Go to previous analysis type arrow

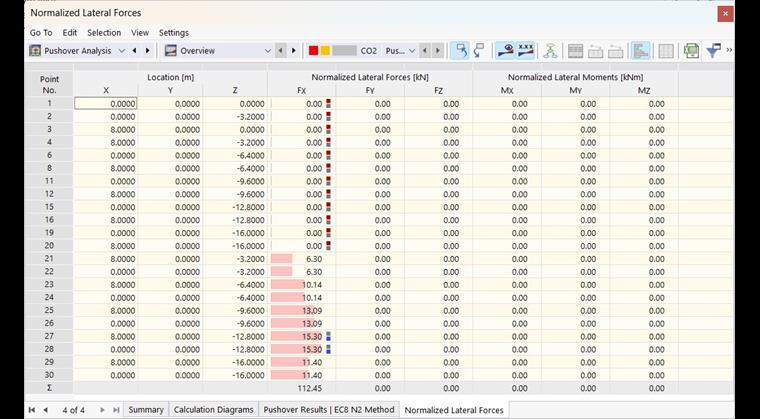(134, 50)
